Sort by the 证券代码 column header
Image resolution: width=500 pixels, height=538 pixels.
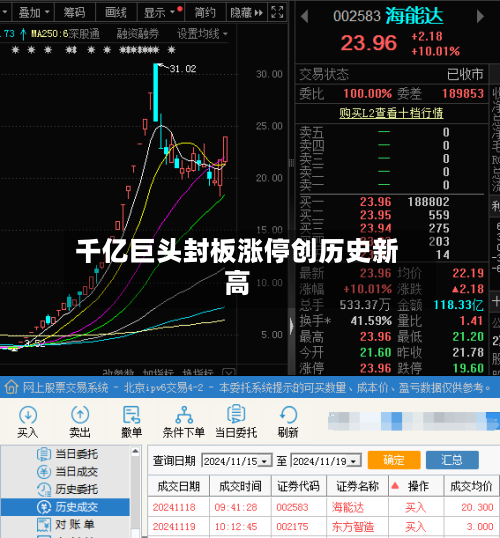(299, 486)
